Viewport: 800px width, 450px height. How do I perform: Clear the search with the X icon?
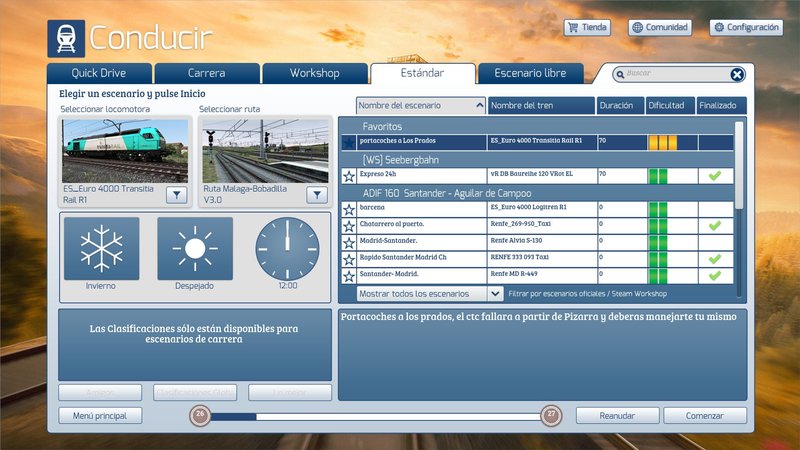pyautogui.click(x=737, y=74)
